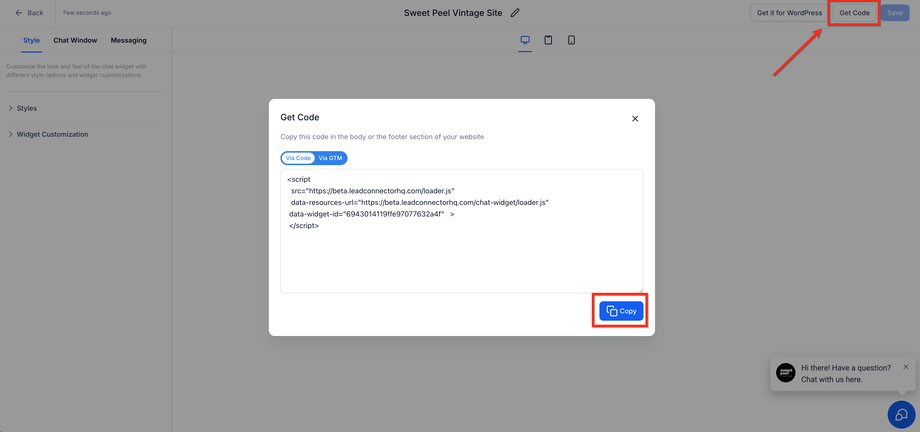Screen dimensions: 920x432
Task: Click inside the embed code text area
Action: (x=461, y=255)
